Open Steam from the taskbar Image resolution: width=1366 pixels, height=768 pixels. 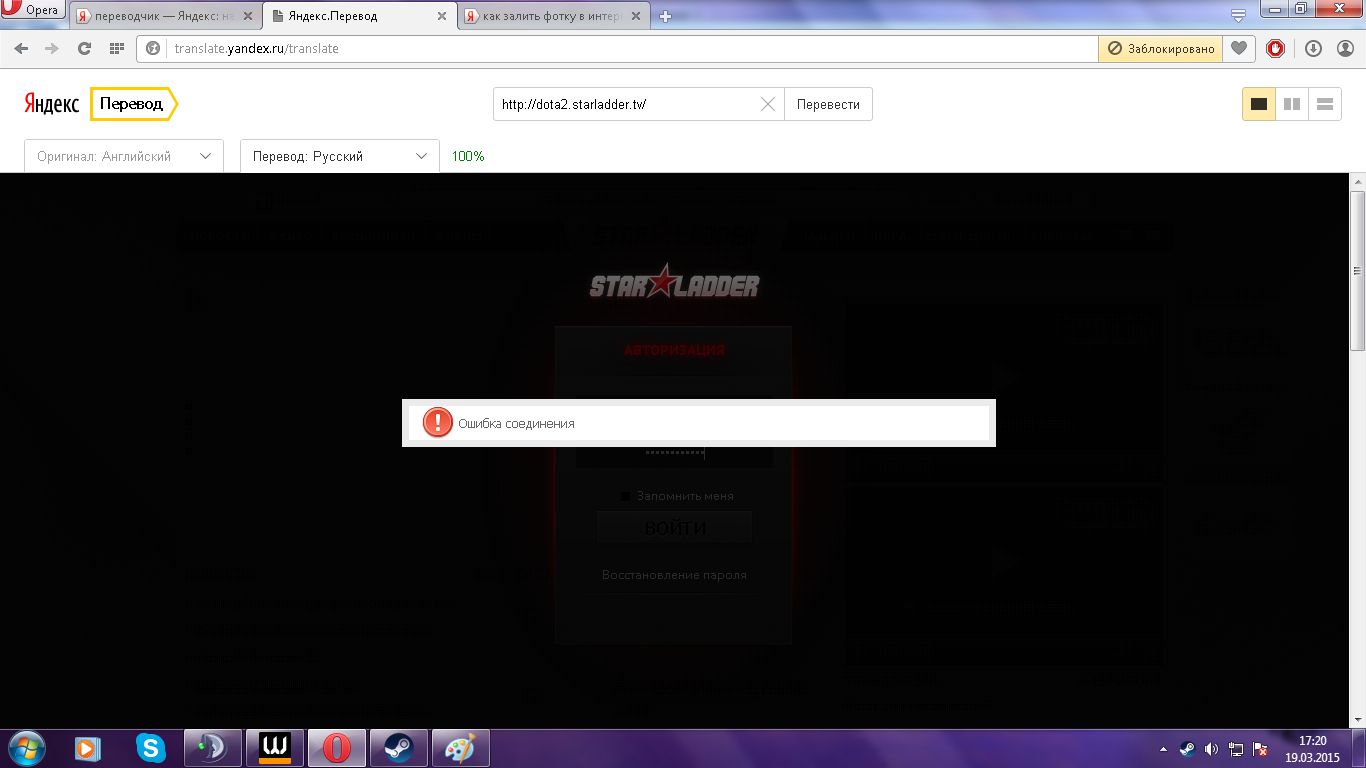399,748
